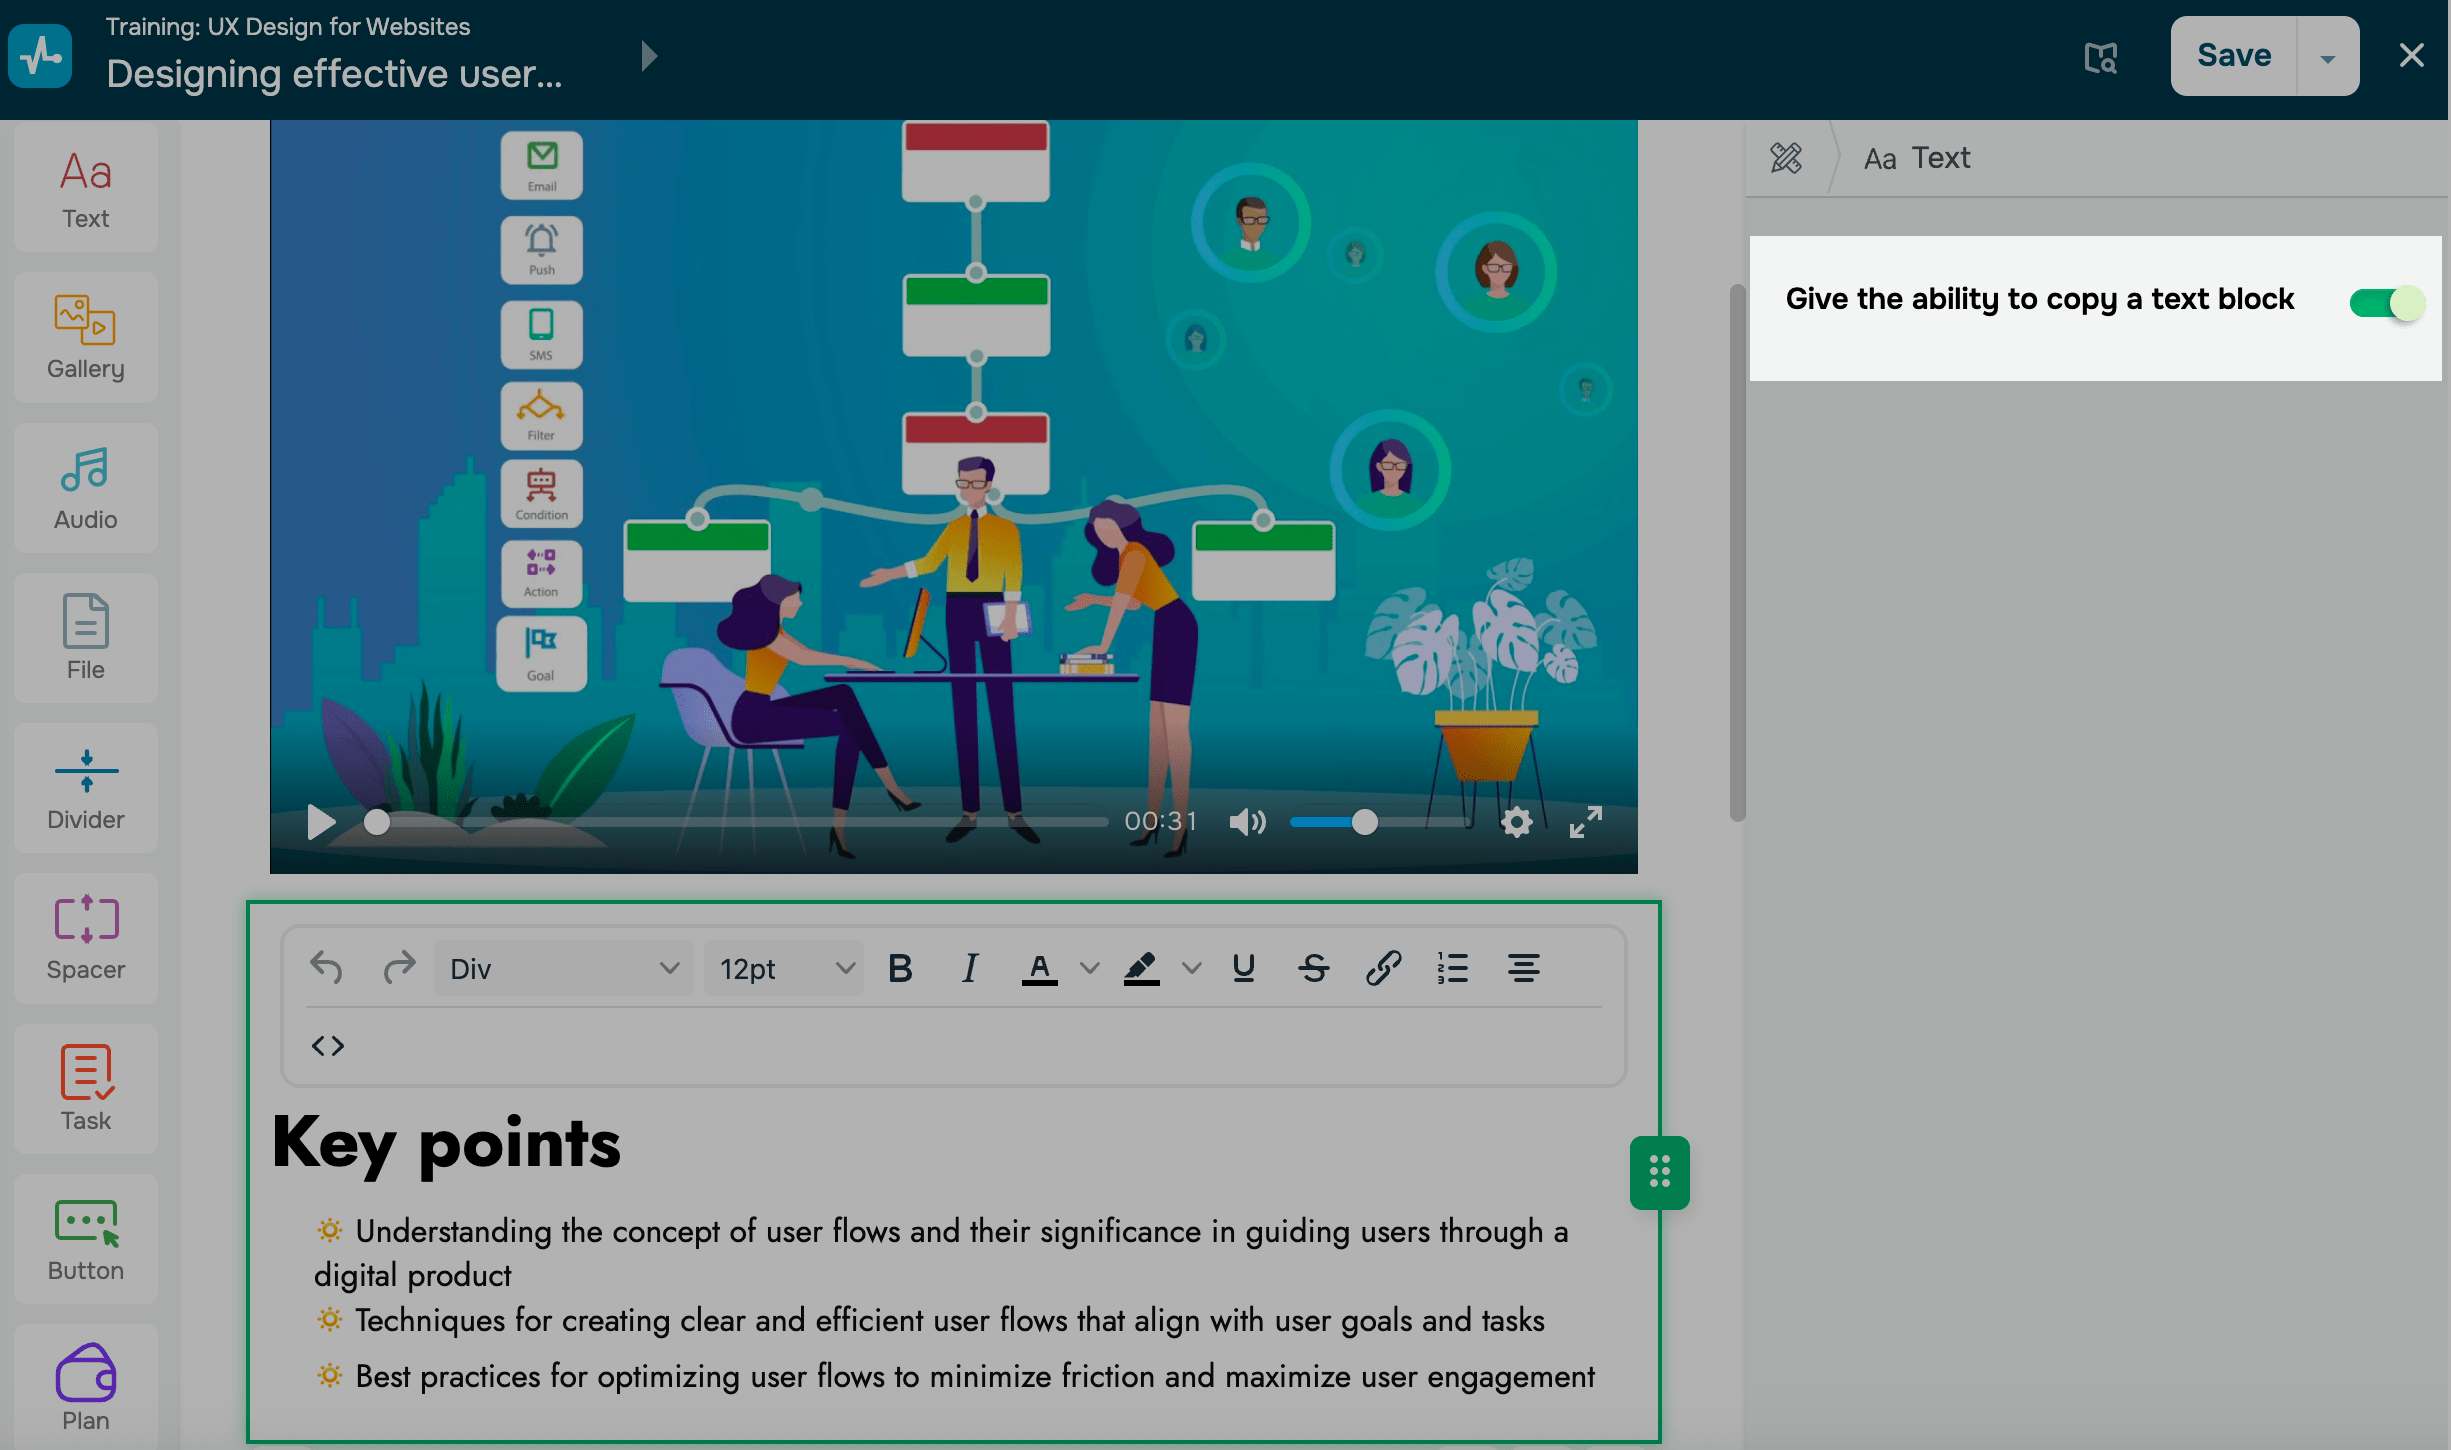Screen dimensions: 2451x1450
Task: Click the Bold formatting icon
Action: click(x=900, y=968)
